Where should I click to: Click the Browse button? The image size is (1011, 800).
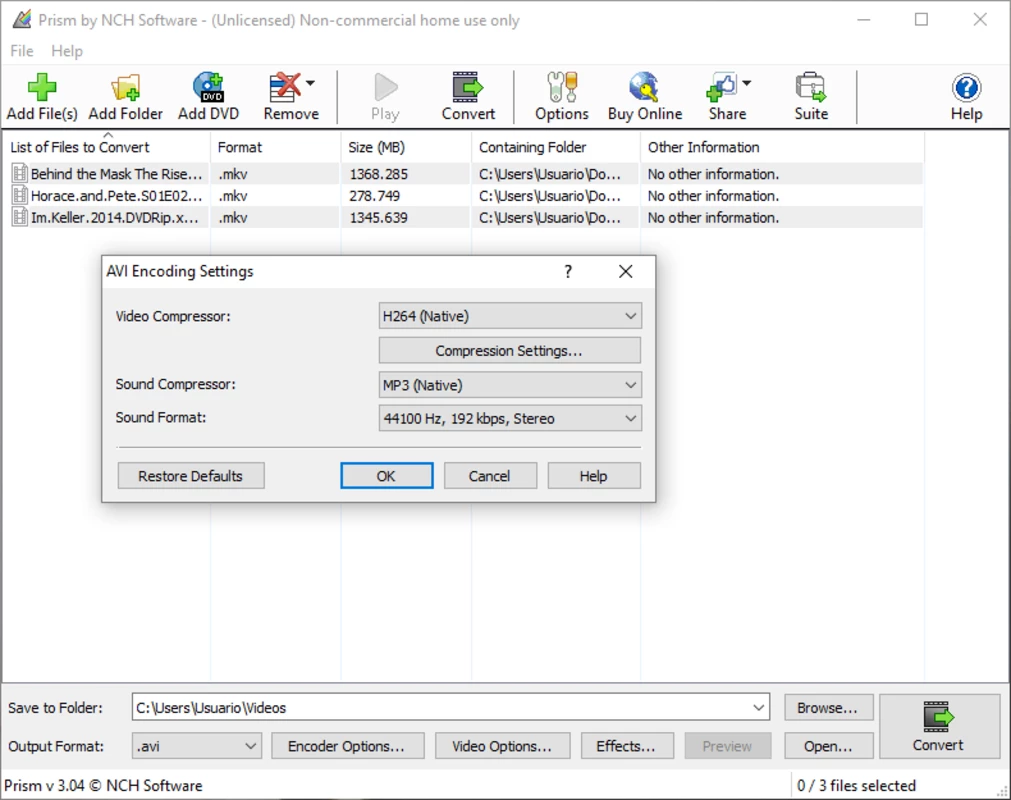[x=828, y=707]
